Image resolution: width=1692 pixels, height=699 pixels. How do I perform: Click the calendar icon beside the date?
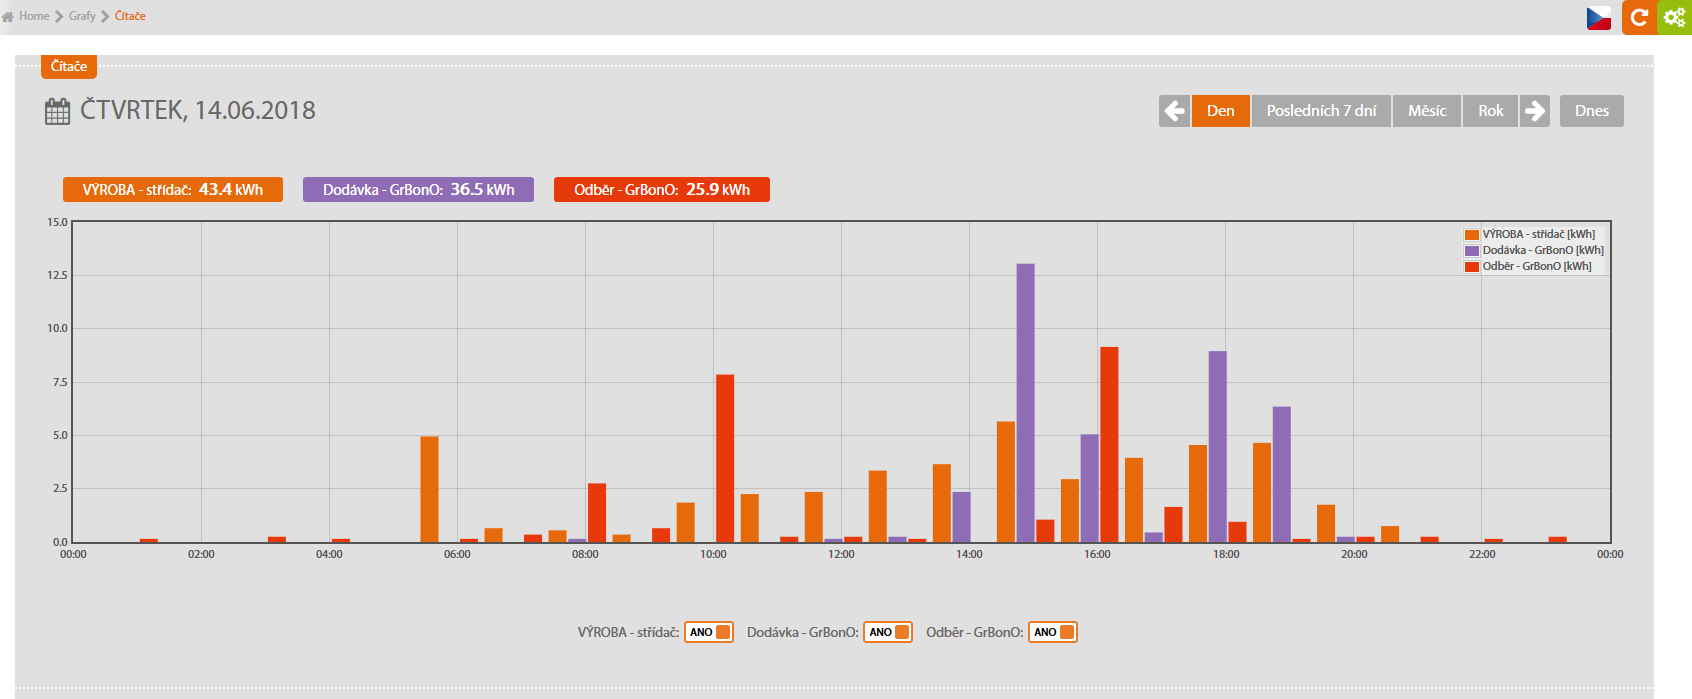coord(58,111)
